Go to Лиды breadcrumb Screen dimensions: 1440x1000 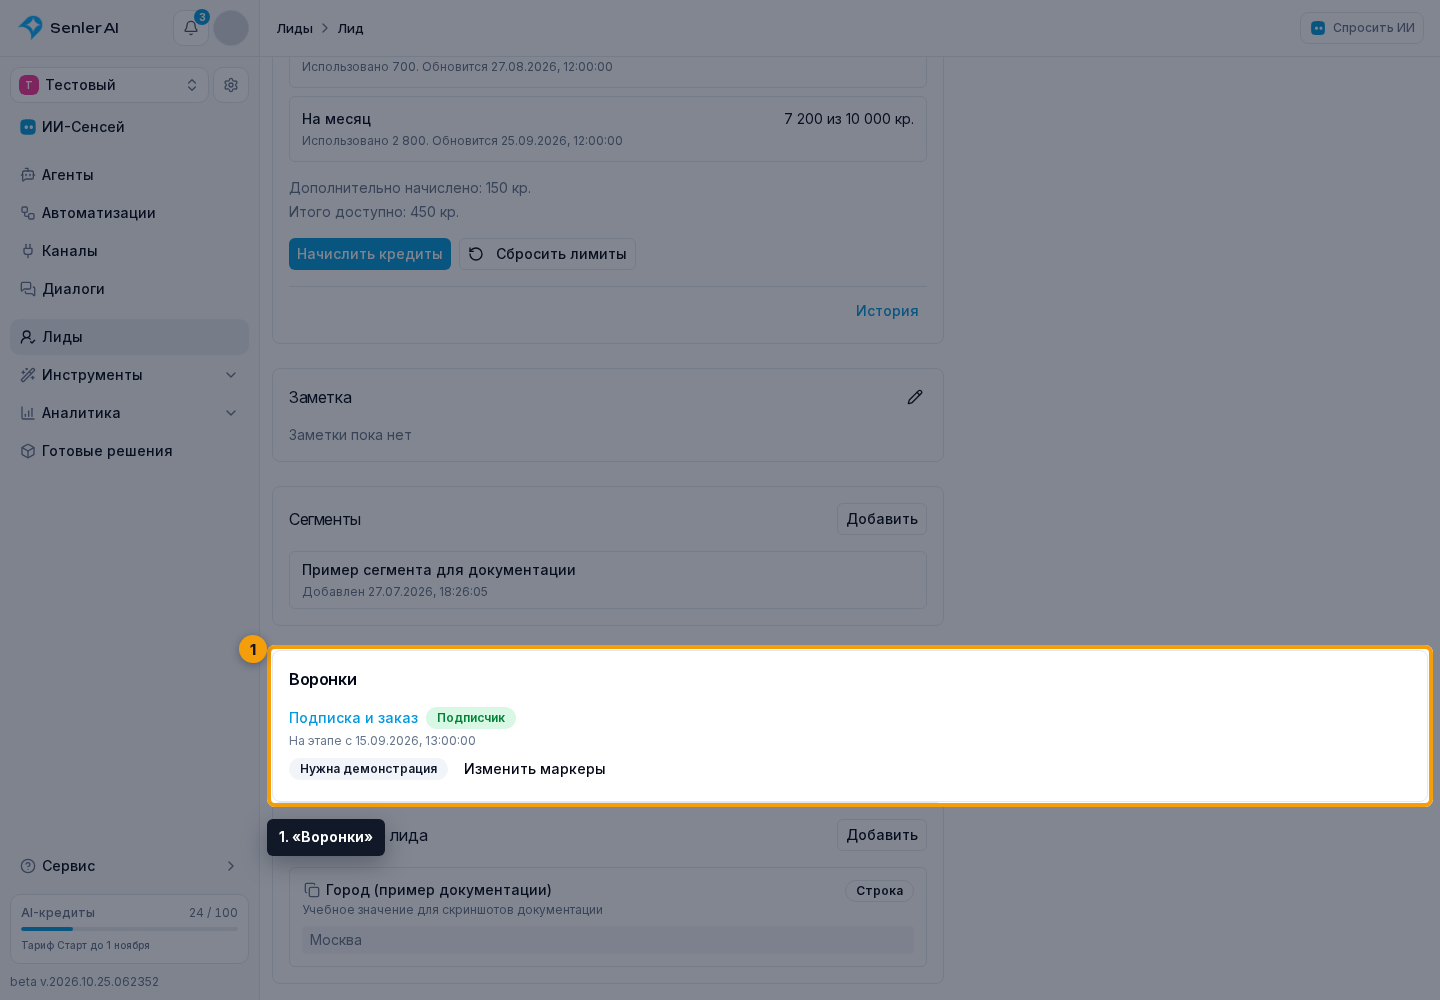[295, 28]
